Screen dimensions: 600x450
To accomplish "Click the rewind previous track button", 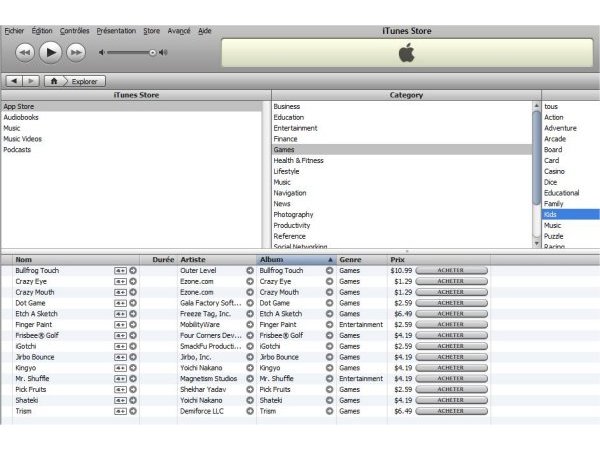I will [x=25, y=52].
